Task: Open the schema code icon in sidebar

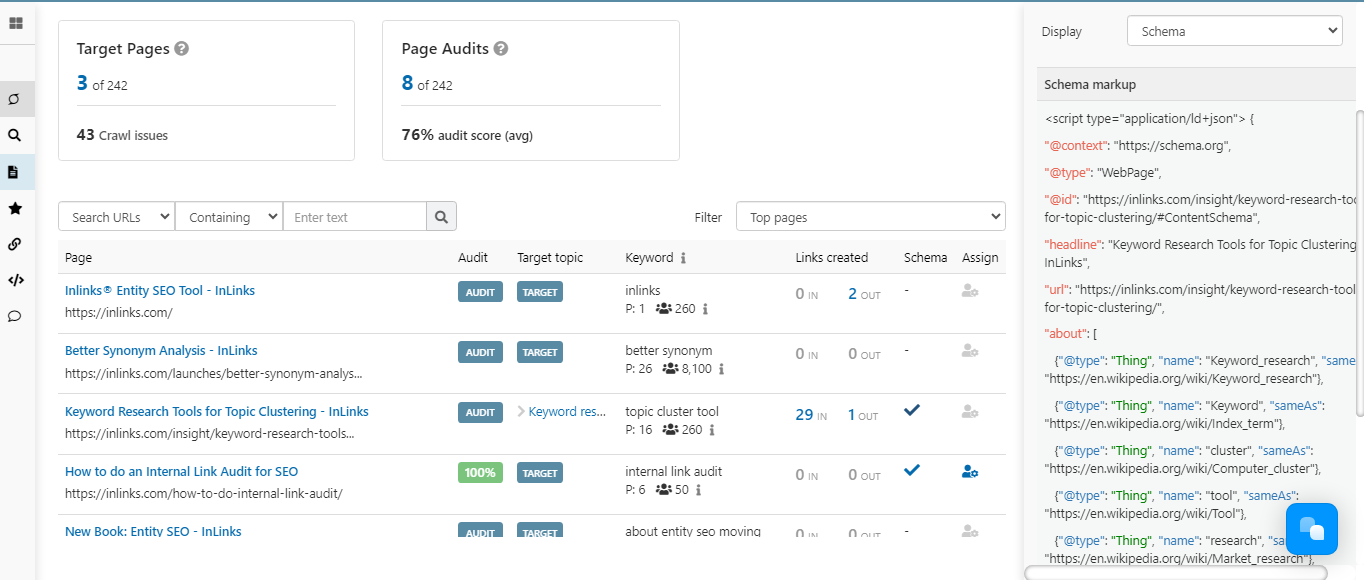Action: pos(15,280)
